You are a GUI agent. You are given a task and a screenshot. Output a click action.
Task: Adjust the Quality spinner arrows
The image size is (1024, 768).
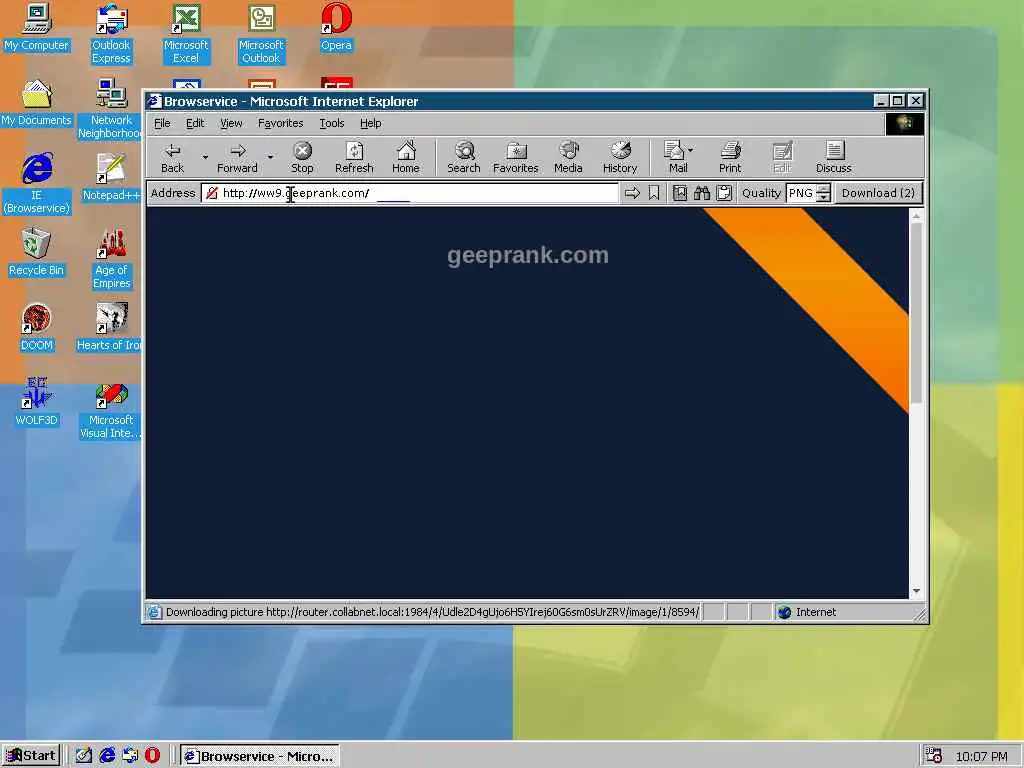[x=824, y=193]
